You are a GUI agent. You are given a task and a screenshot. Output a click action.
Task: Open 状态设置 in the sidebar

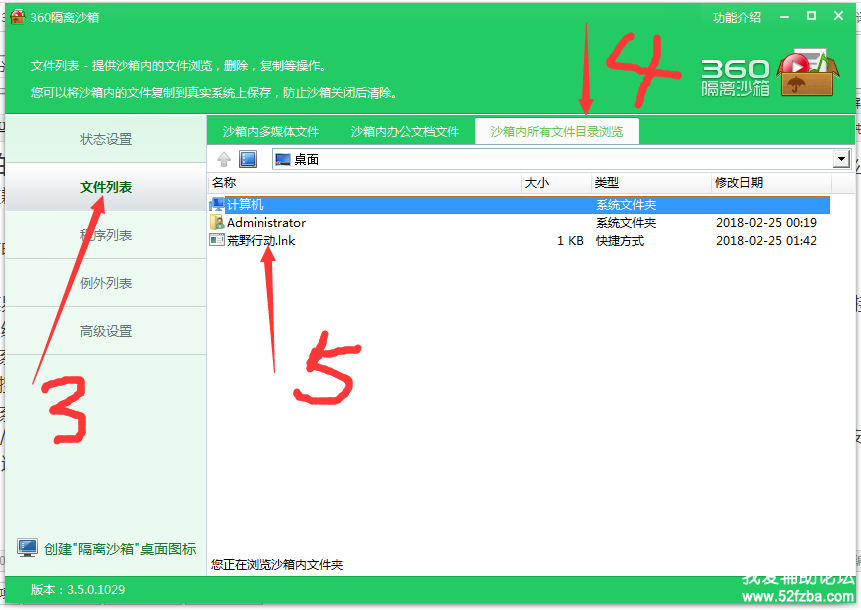tap(106, 139)
